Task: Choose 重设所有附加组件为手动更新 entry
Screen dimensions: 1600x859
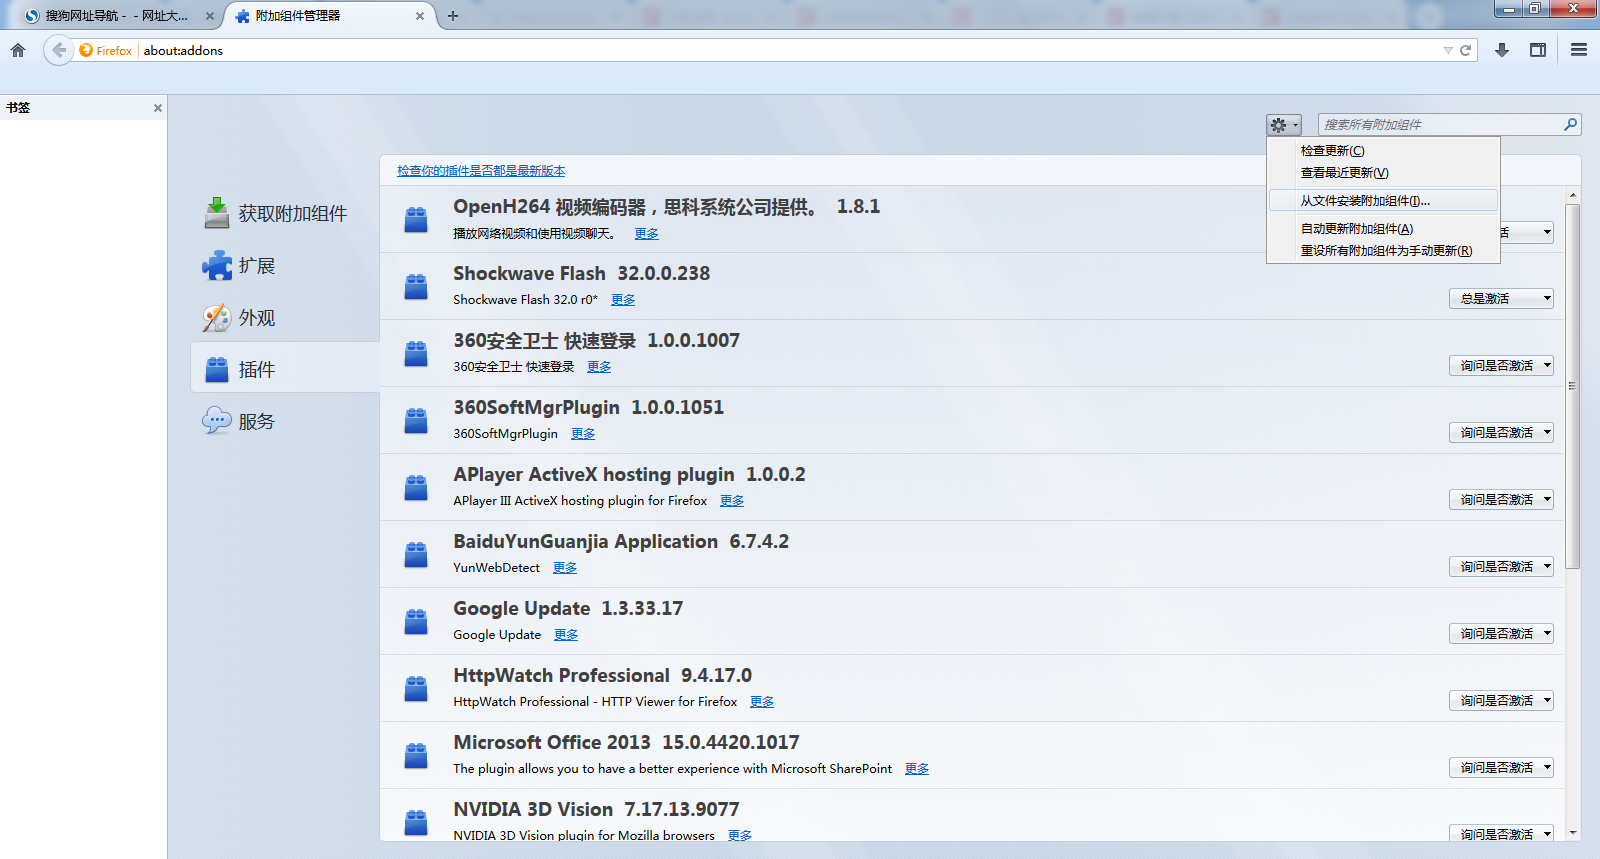Action: pyautogui.click(x=1383, y=250)
